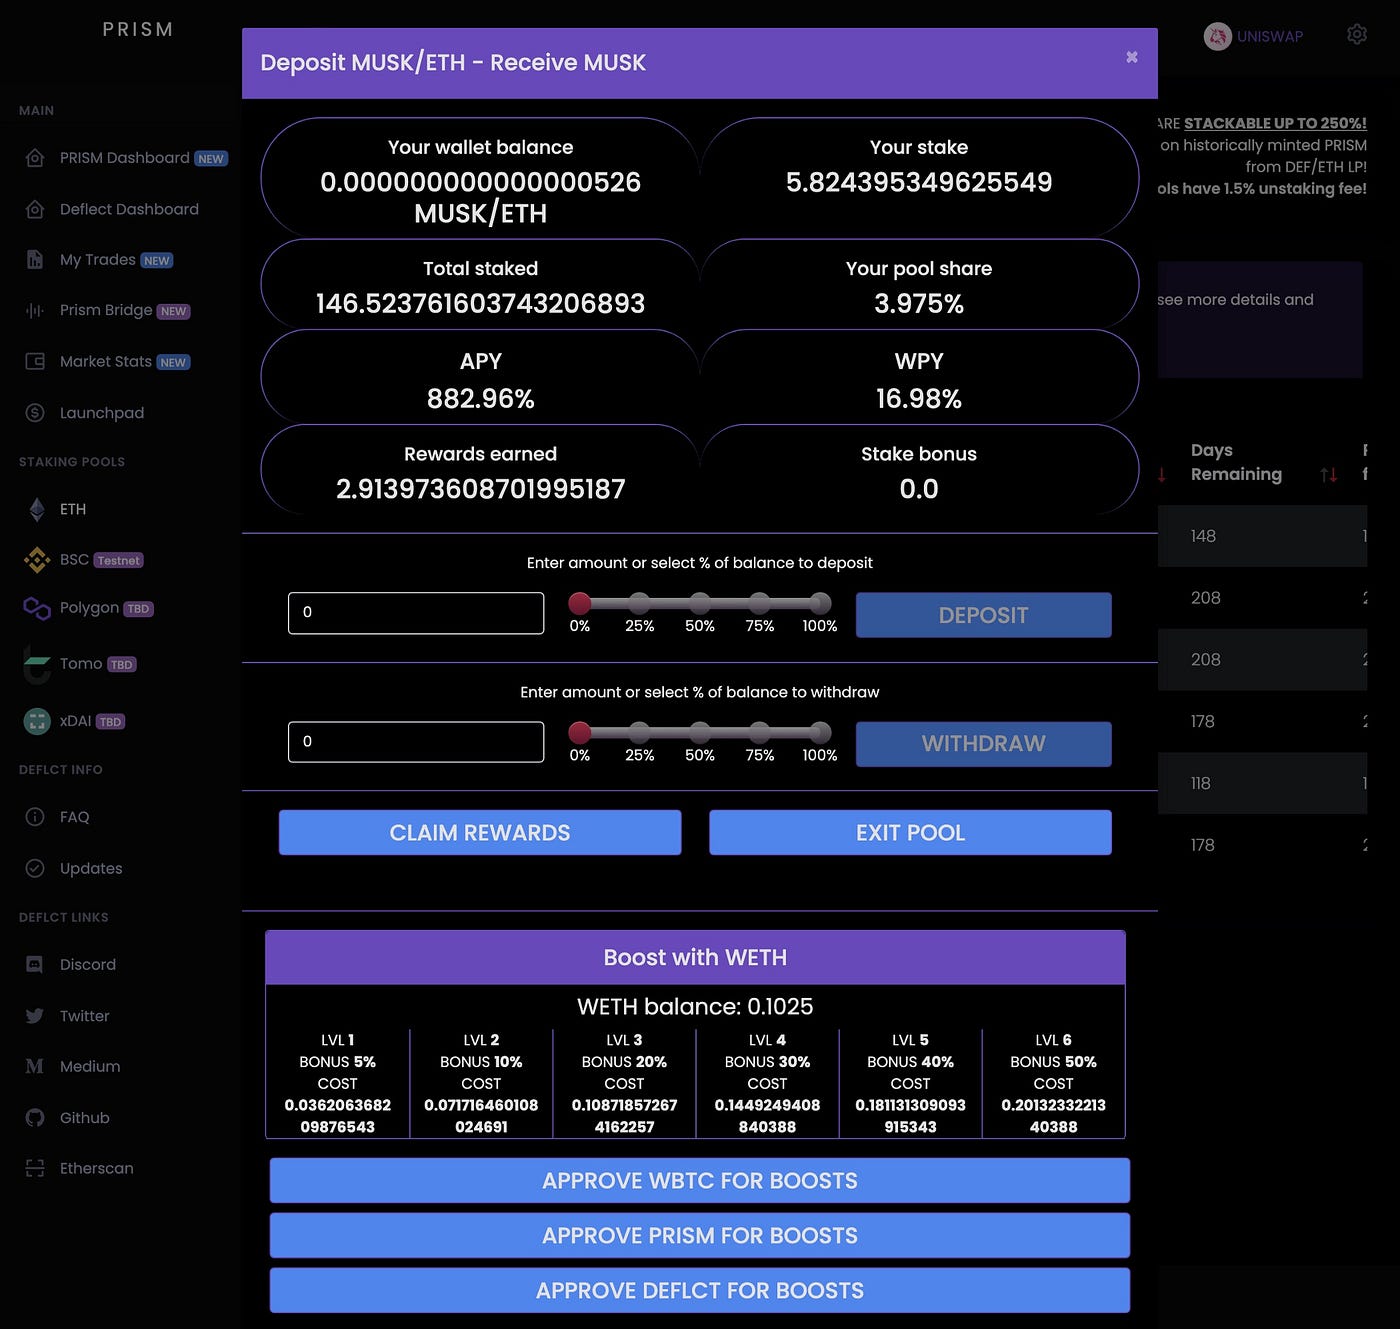Click the withdraw amount input field
Image resolution: width=1400 pixels, height=1329 pixels.
pyautogui.click(x=416, y=742)
